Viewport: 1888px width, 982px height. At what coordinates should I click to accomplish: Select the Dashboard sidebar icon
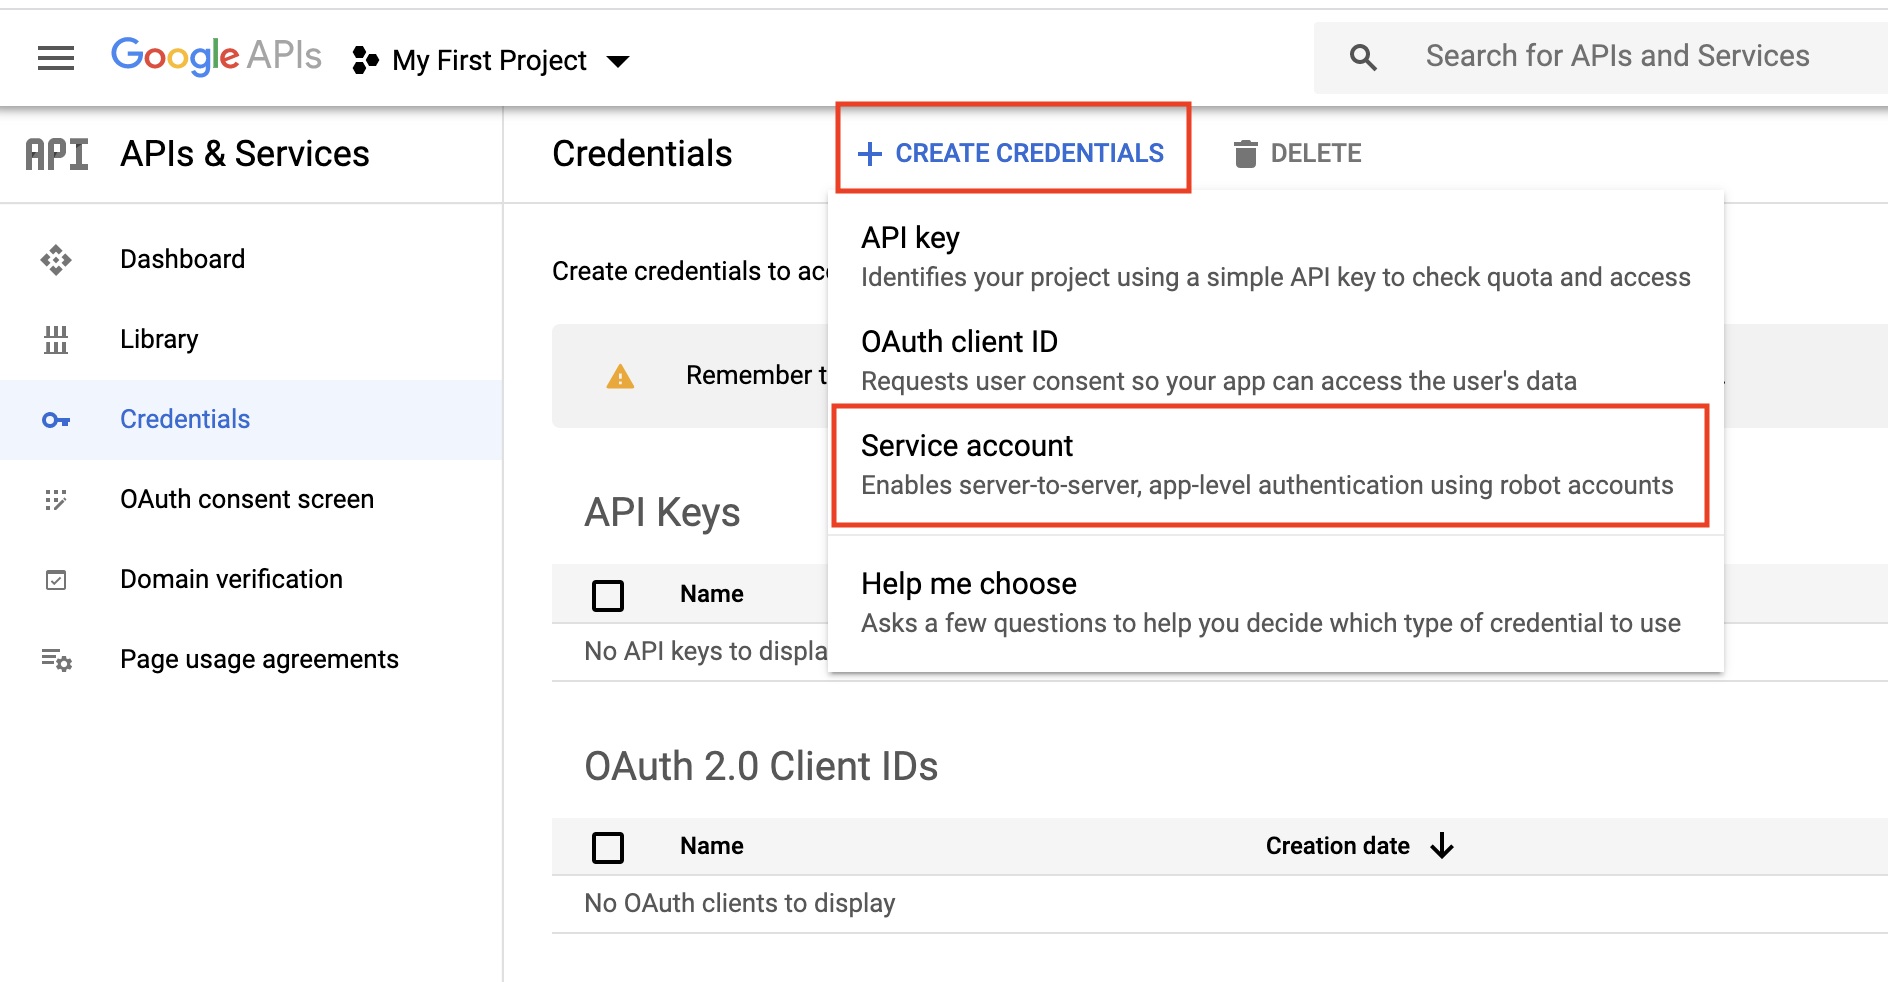click(57, 258)
